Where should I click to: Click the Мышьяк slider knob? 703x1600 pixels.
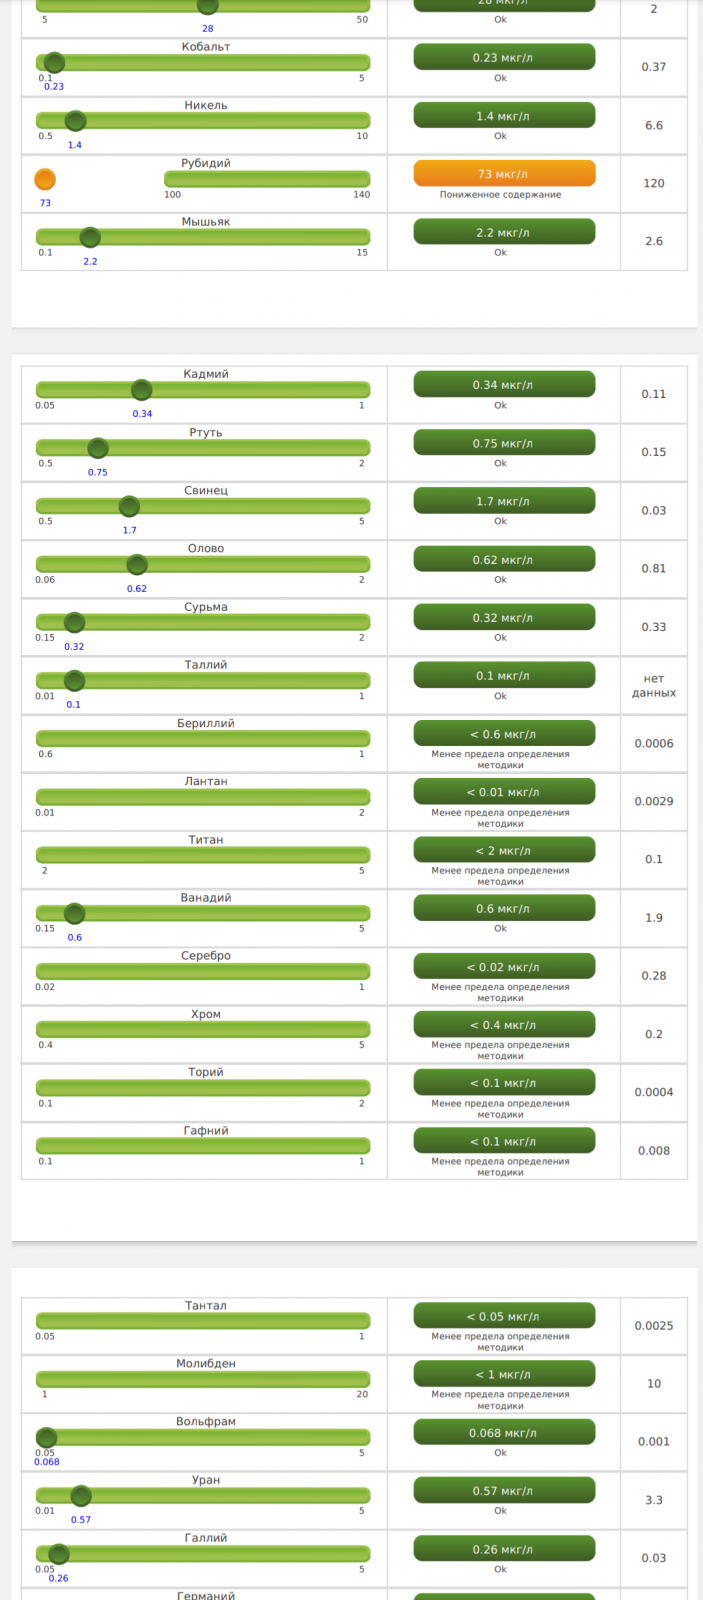pyautogui.click(x=90, y=238)
